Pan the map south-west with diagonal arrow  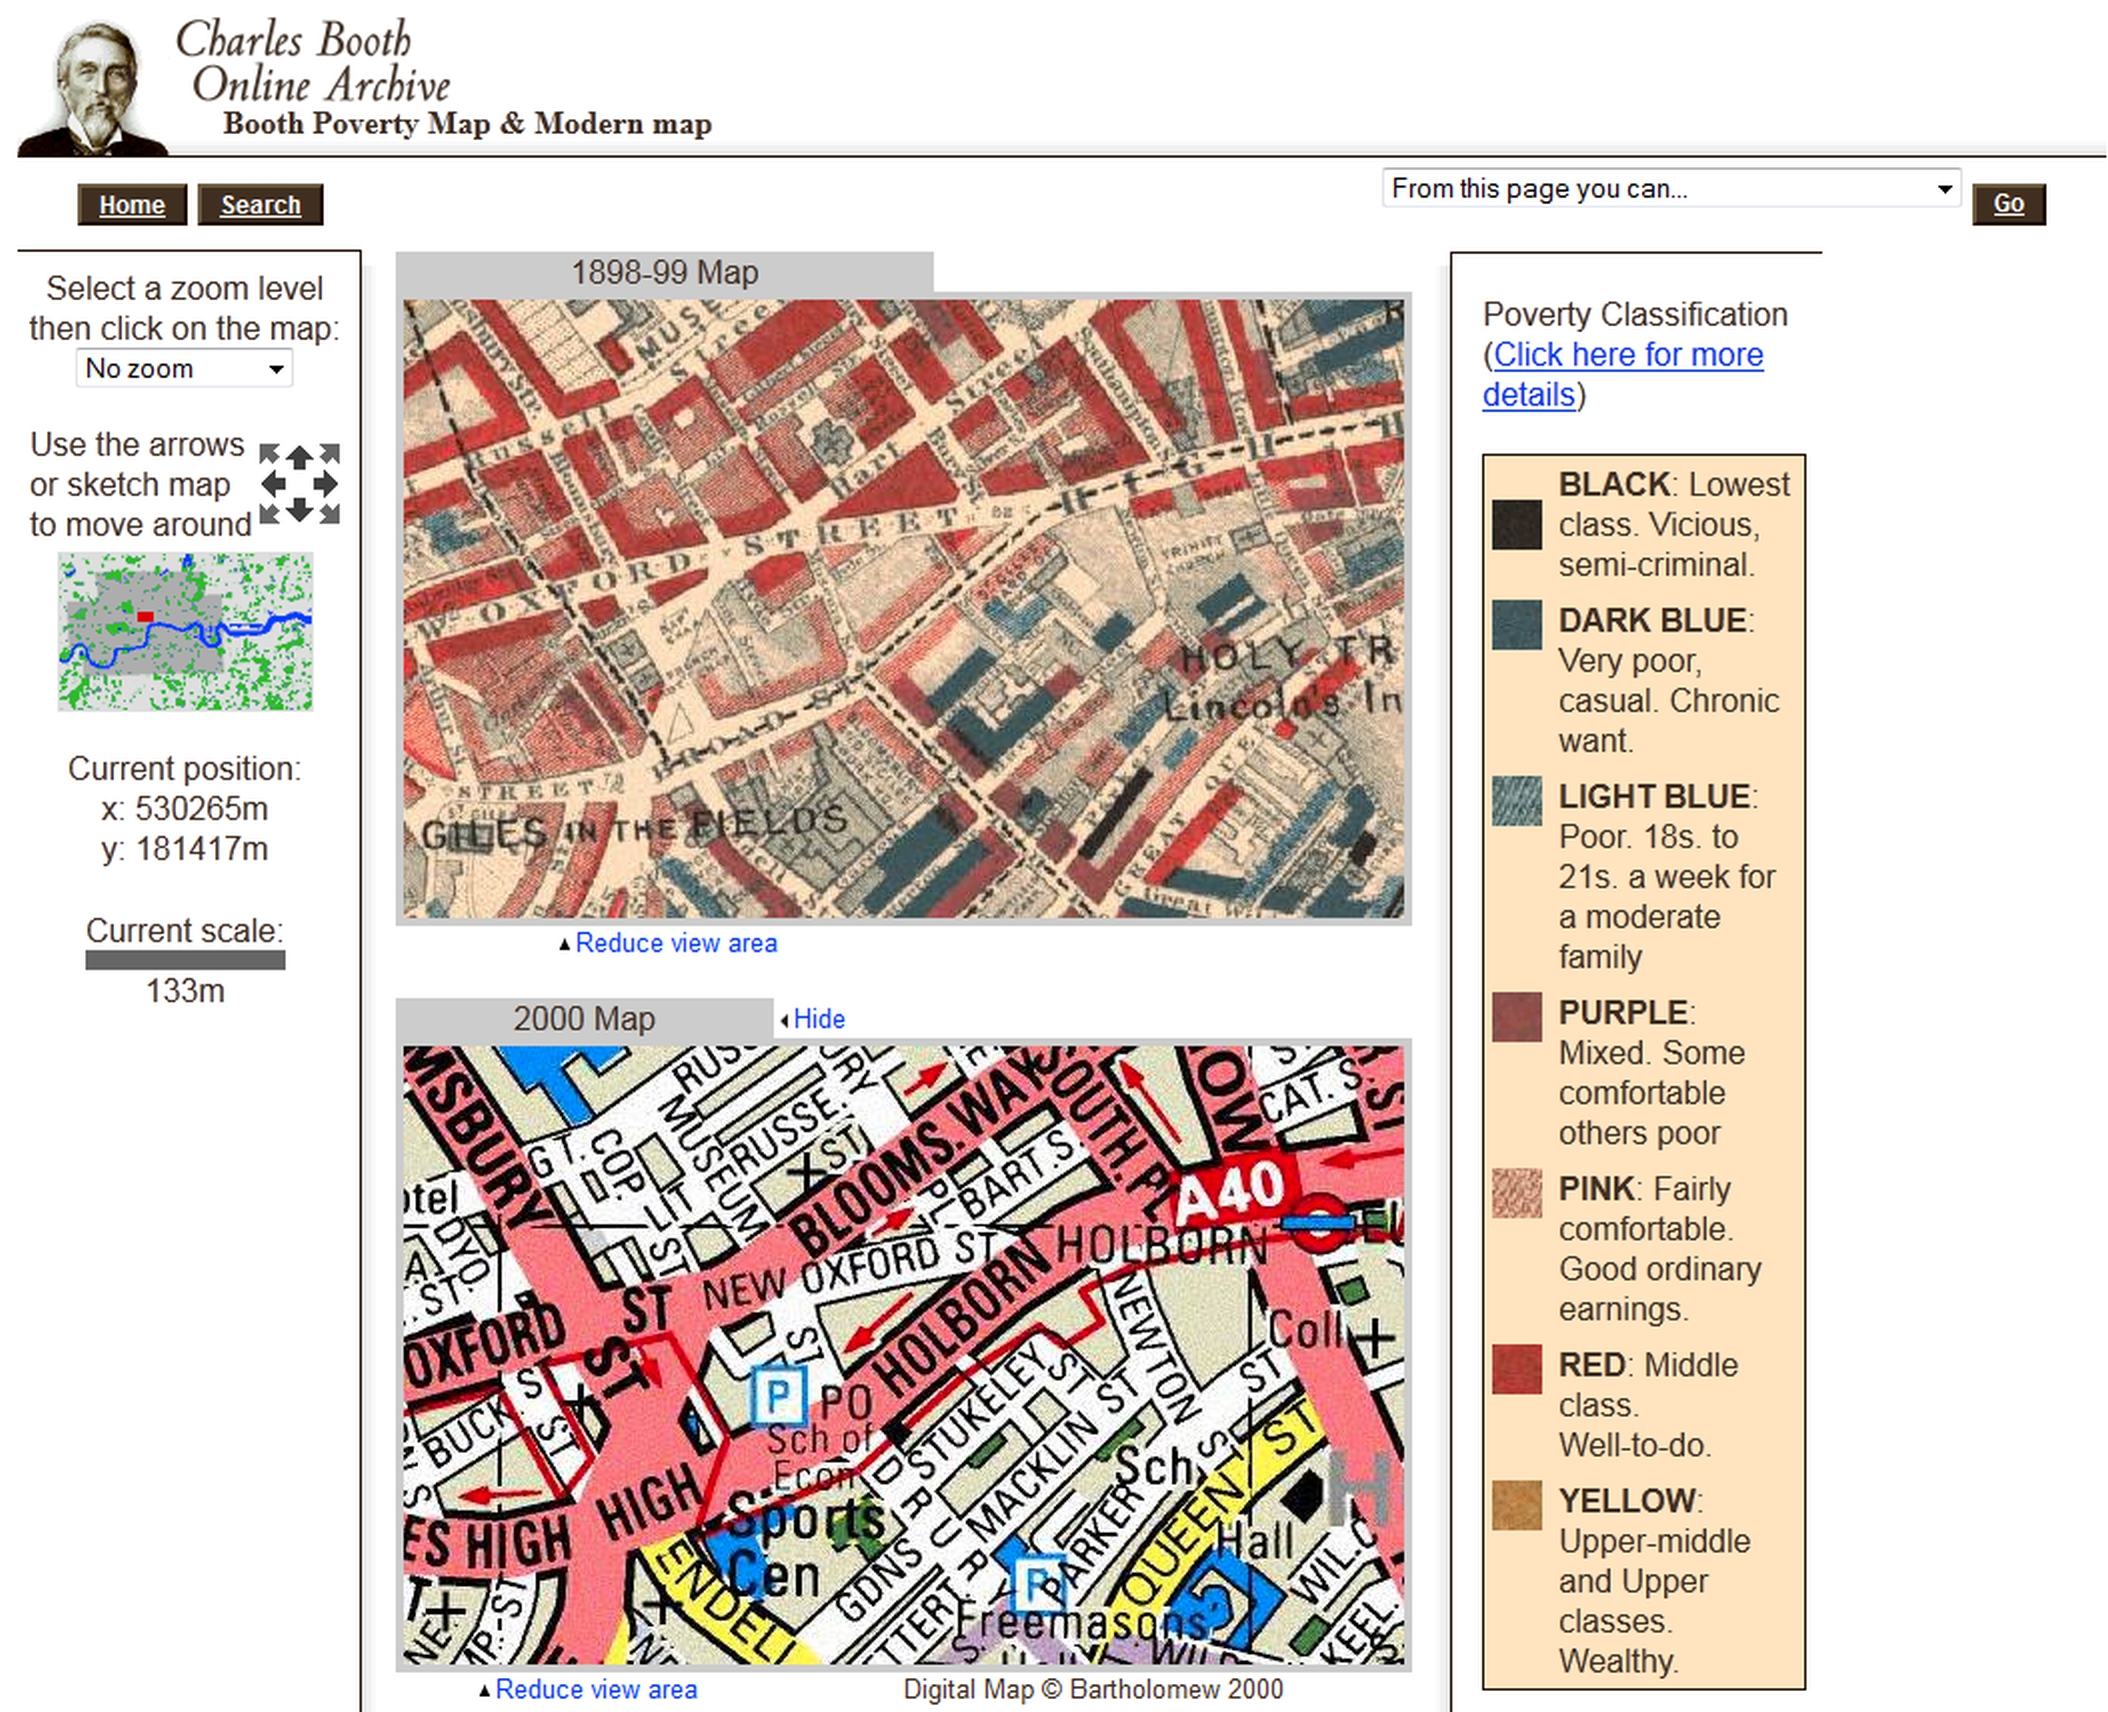269,514
